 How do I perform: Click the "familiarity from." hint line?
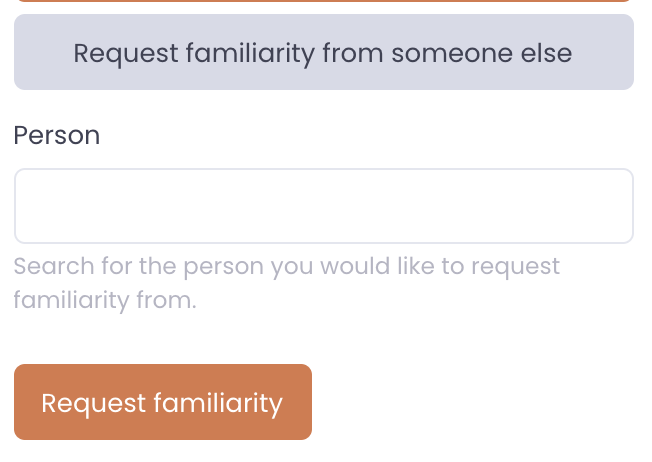pos(105,300)
